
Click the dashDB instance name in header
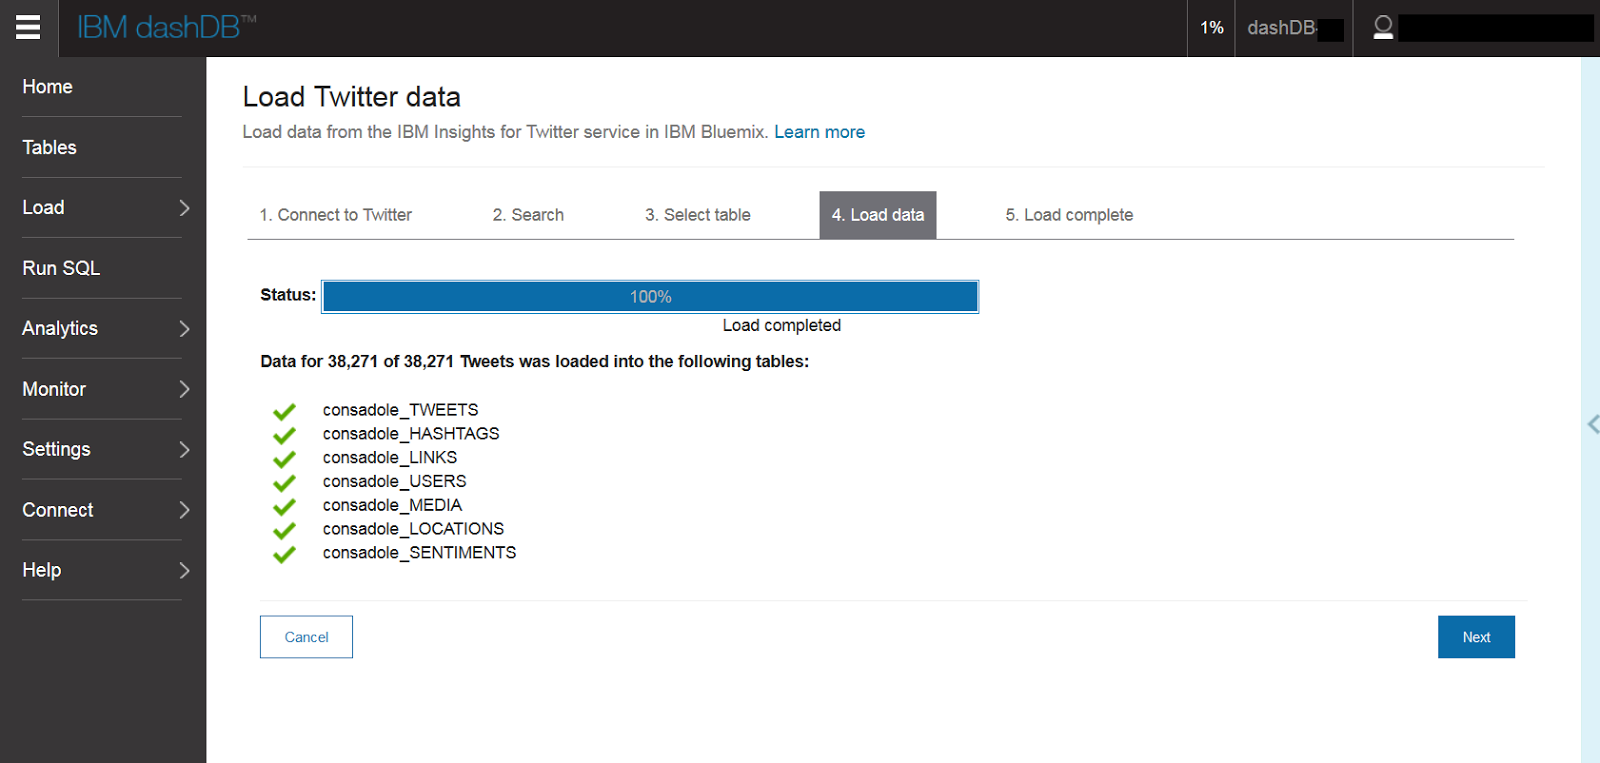pyautogui.click(x=1283, y=28)
